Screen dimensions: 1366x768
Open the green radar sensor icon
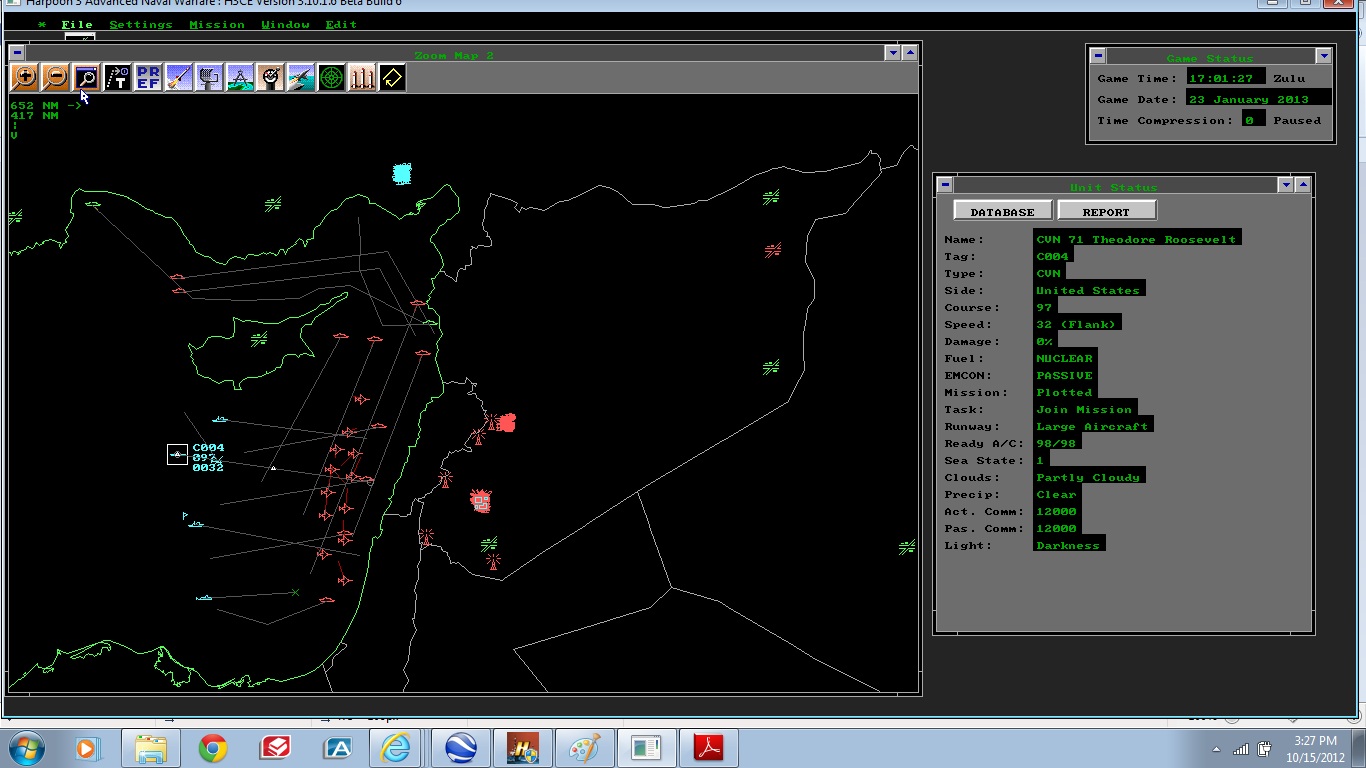tap(332, 78)
